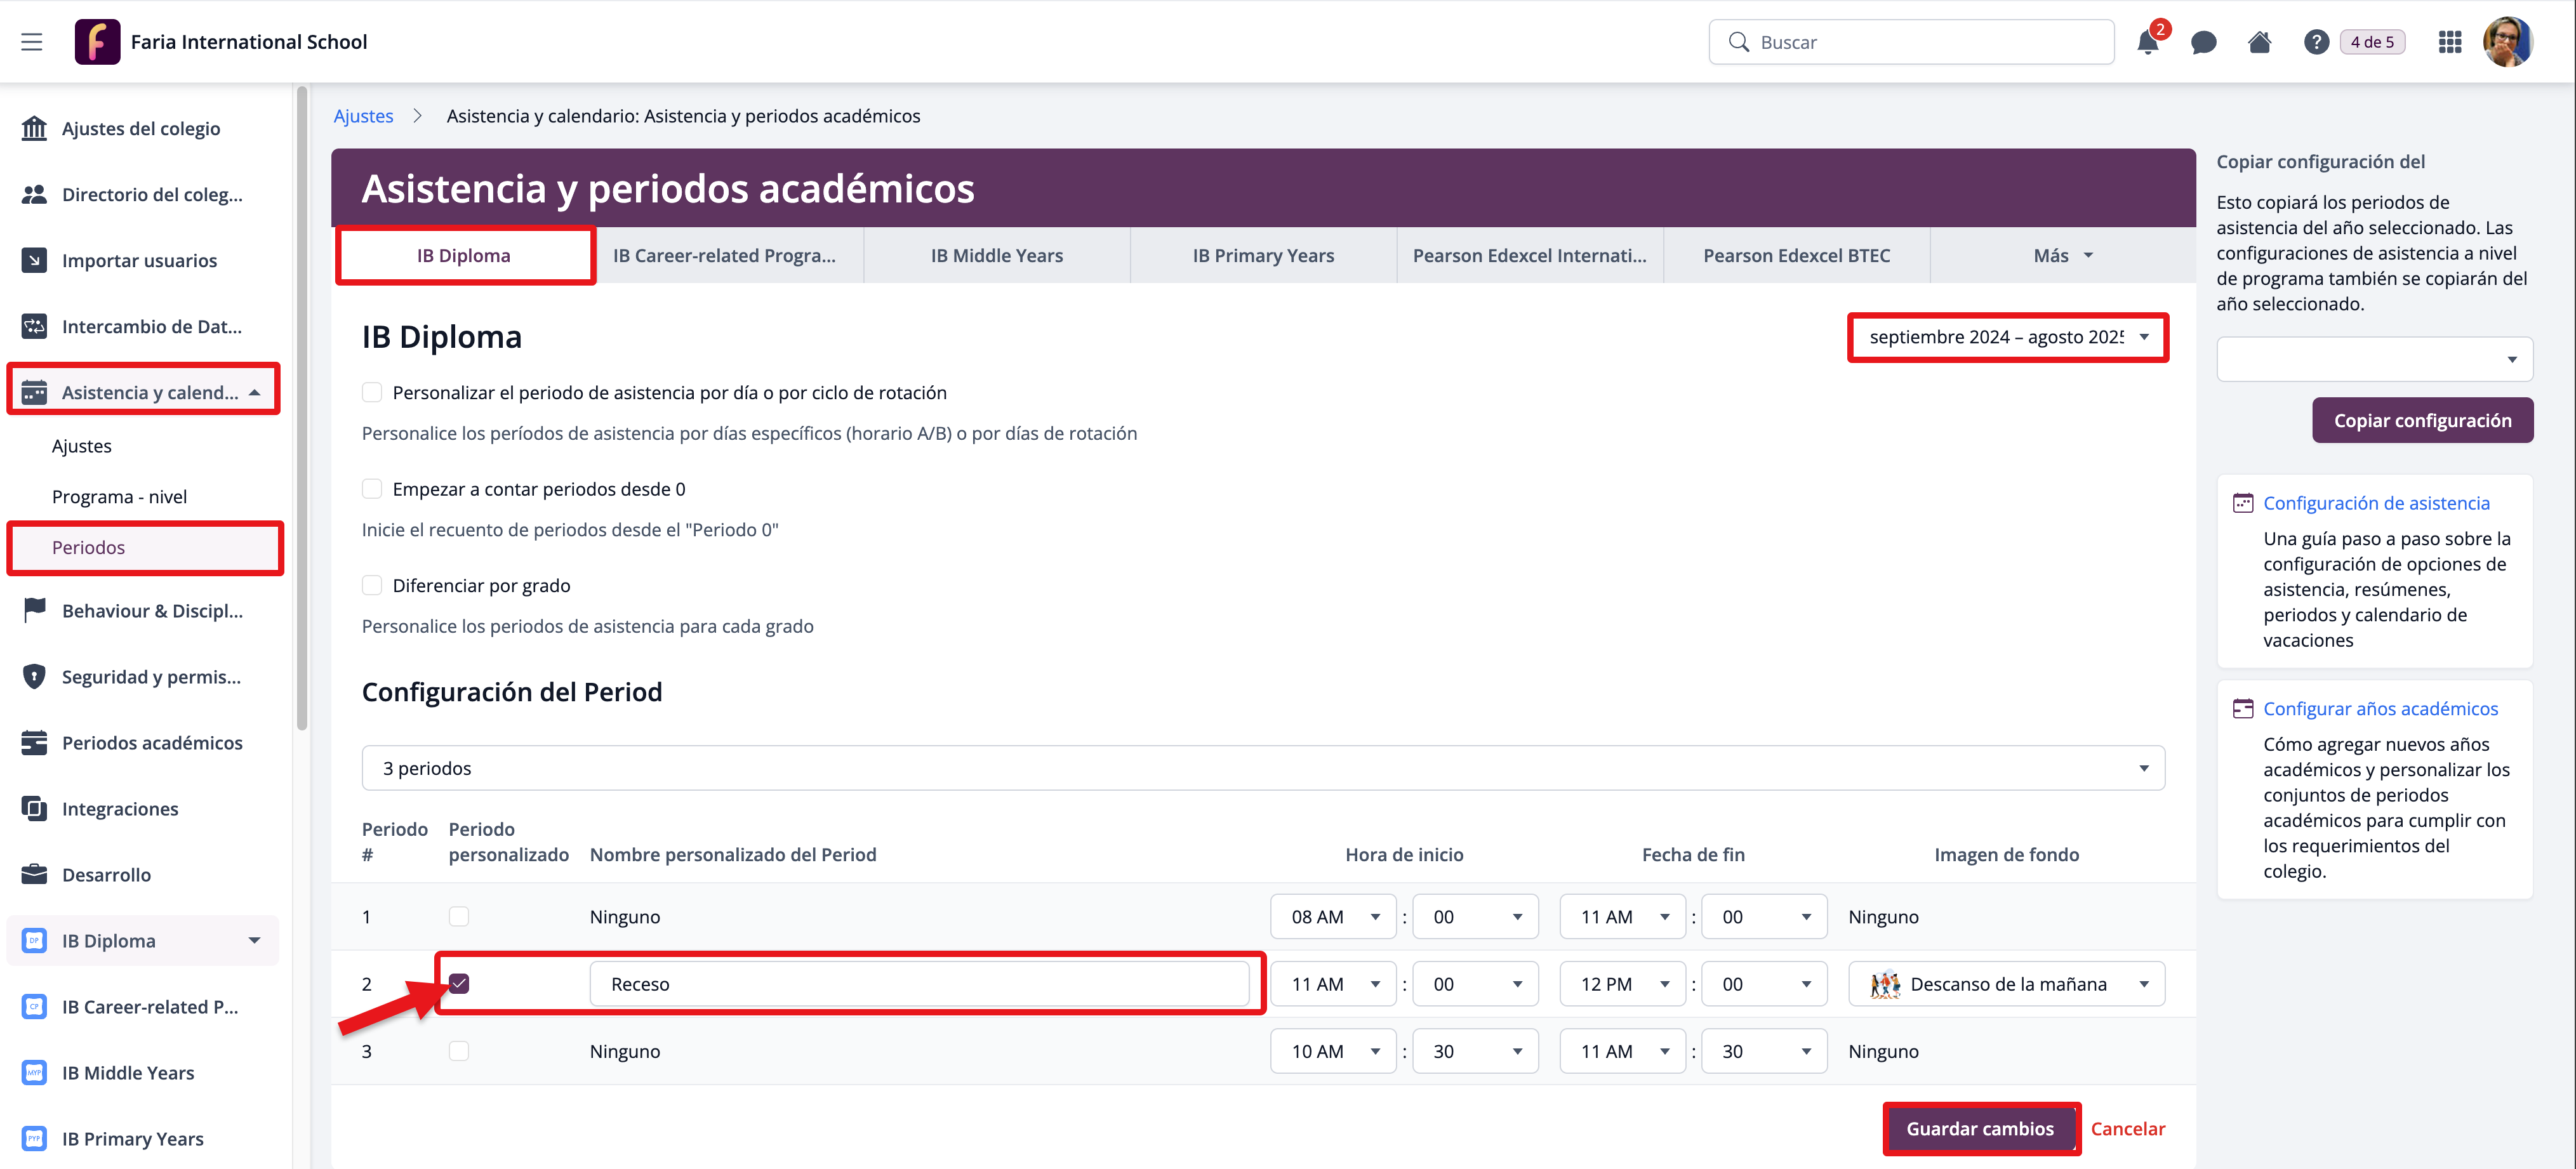The height and width of the screenshot is (1169, 2576).
Task: Check the Diferenciar por grado checkbox
Action: click(x=372, y=585)
